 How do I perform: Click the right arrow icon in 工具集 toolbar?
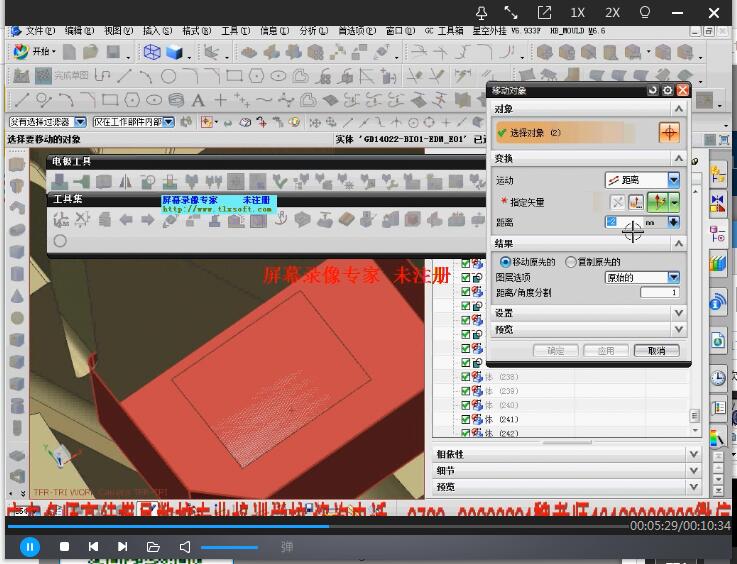click(148, 219)
